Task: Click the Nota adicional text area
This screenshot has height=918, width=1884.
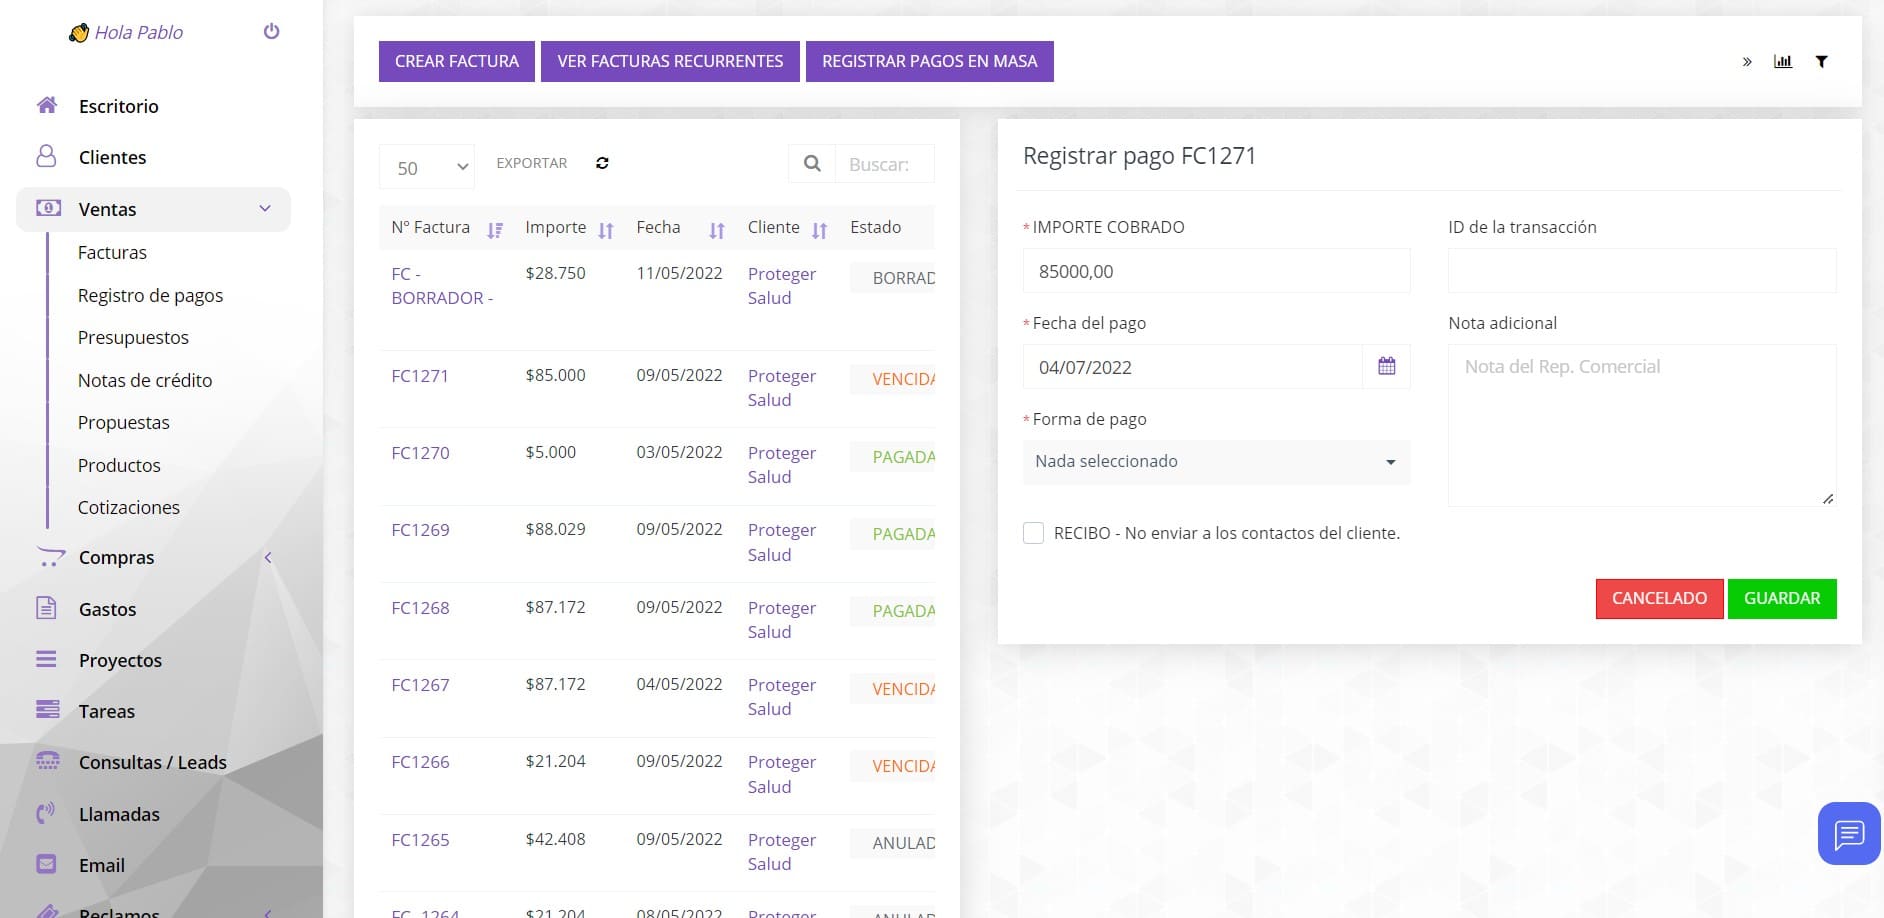Action: point(1642,425)
